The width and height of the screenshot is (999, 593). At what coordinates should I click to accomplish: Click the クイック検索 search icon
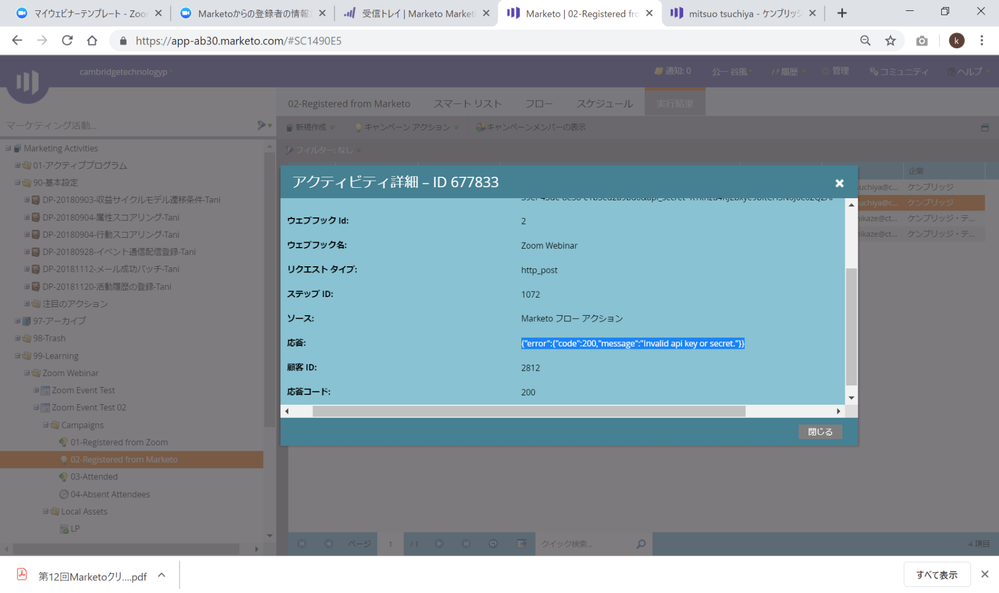[x=641, y=544]
